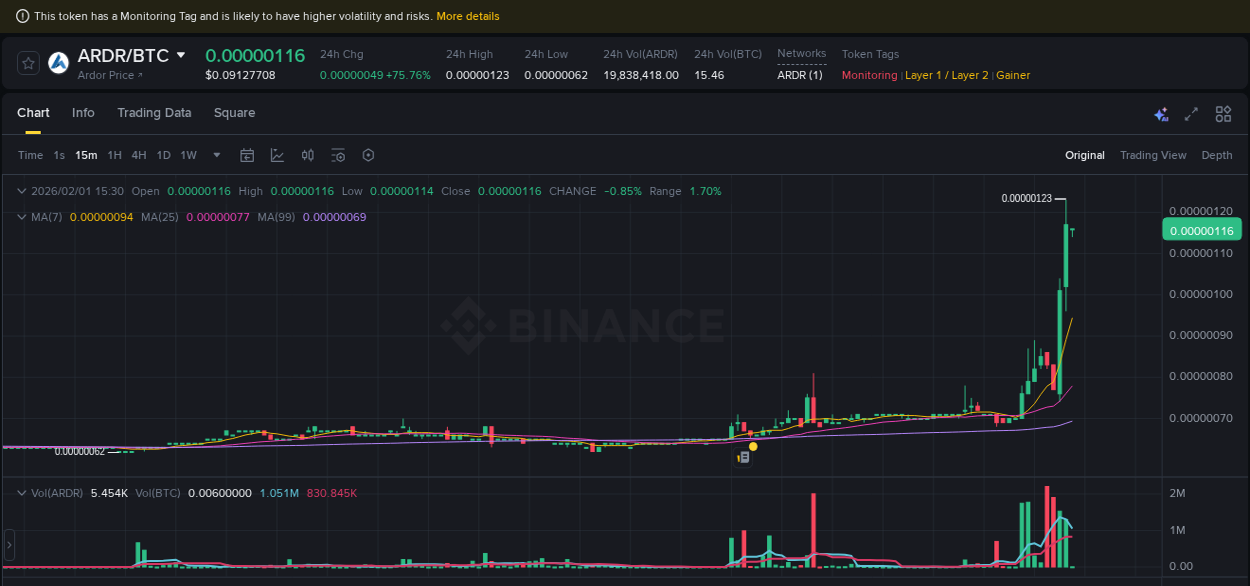Open the AI analysis assistant
Screen dimensions: 1250x586
(1161, 114)
